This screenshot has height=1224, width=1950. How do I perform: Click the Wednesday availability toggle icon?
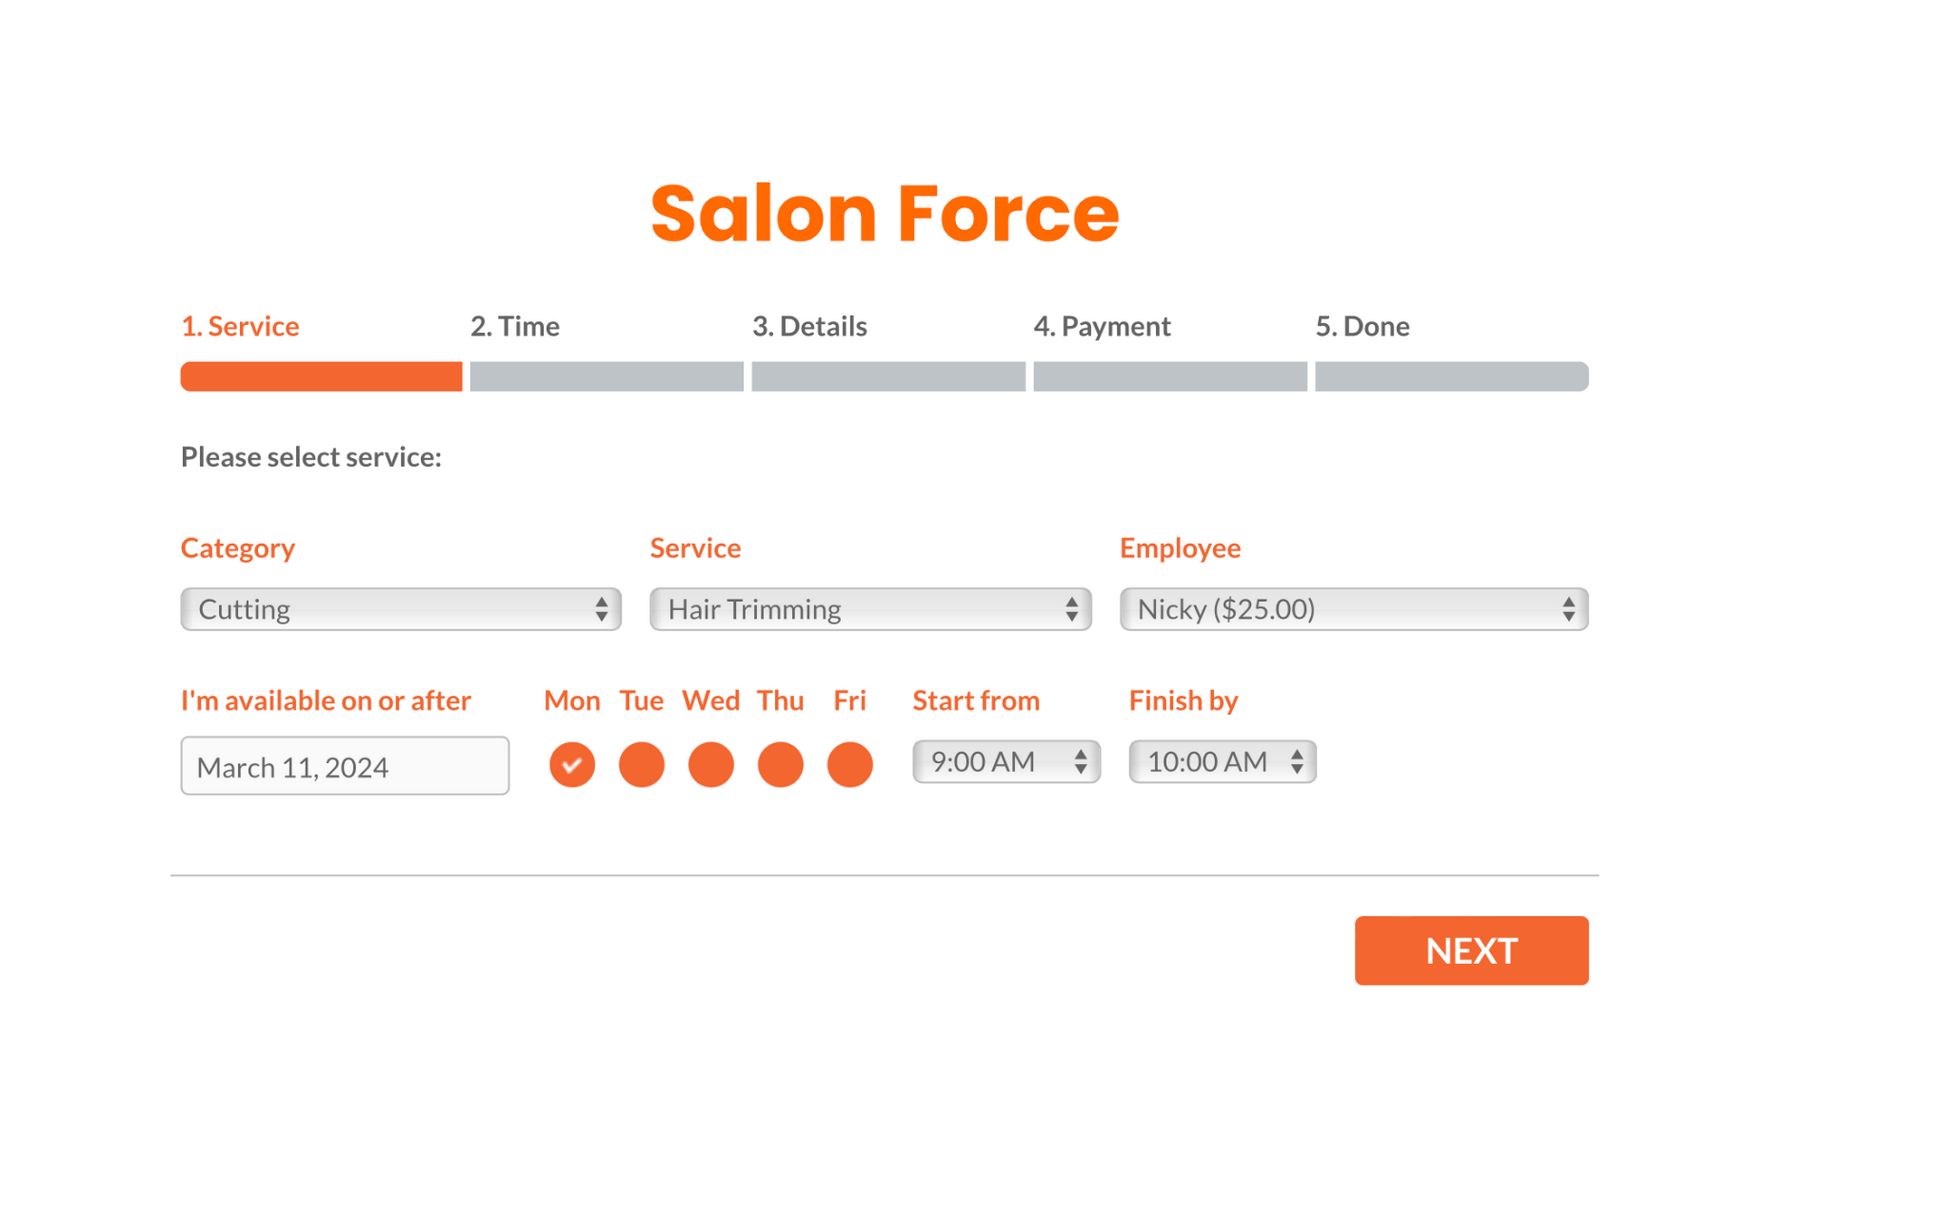709,761
